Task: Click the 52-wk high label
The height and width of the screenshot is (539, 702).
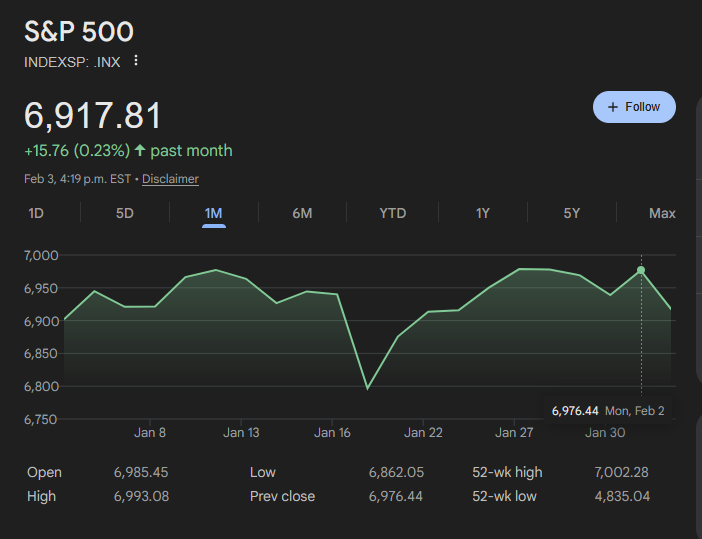Action: coord(507,472)
